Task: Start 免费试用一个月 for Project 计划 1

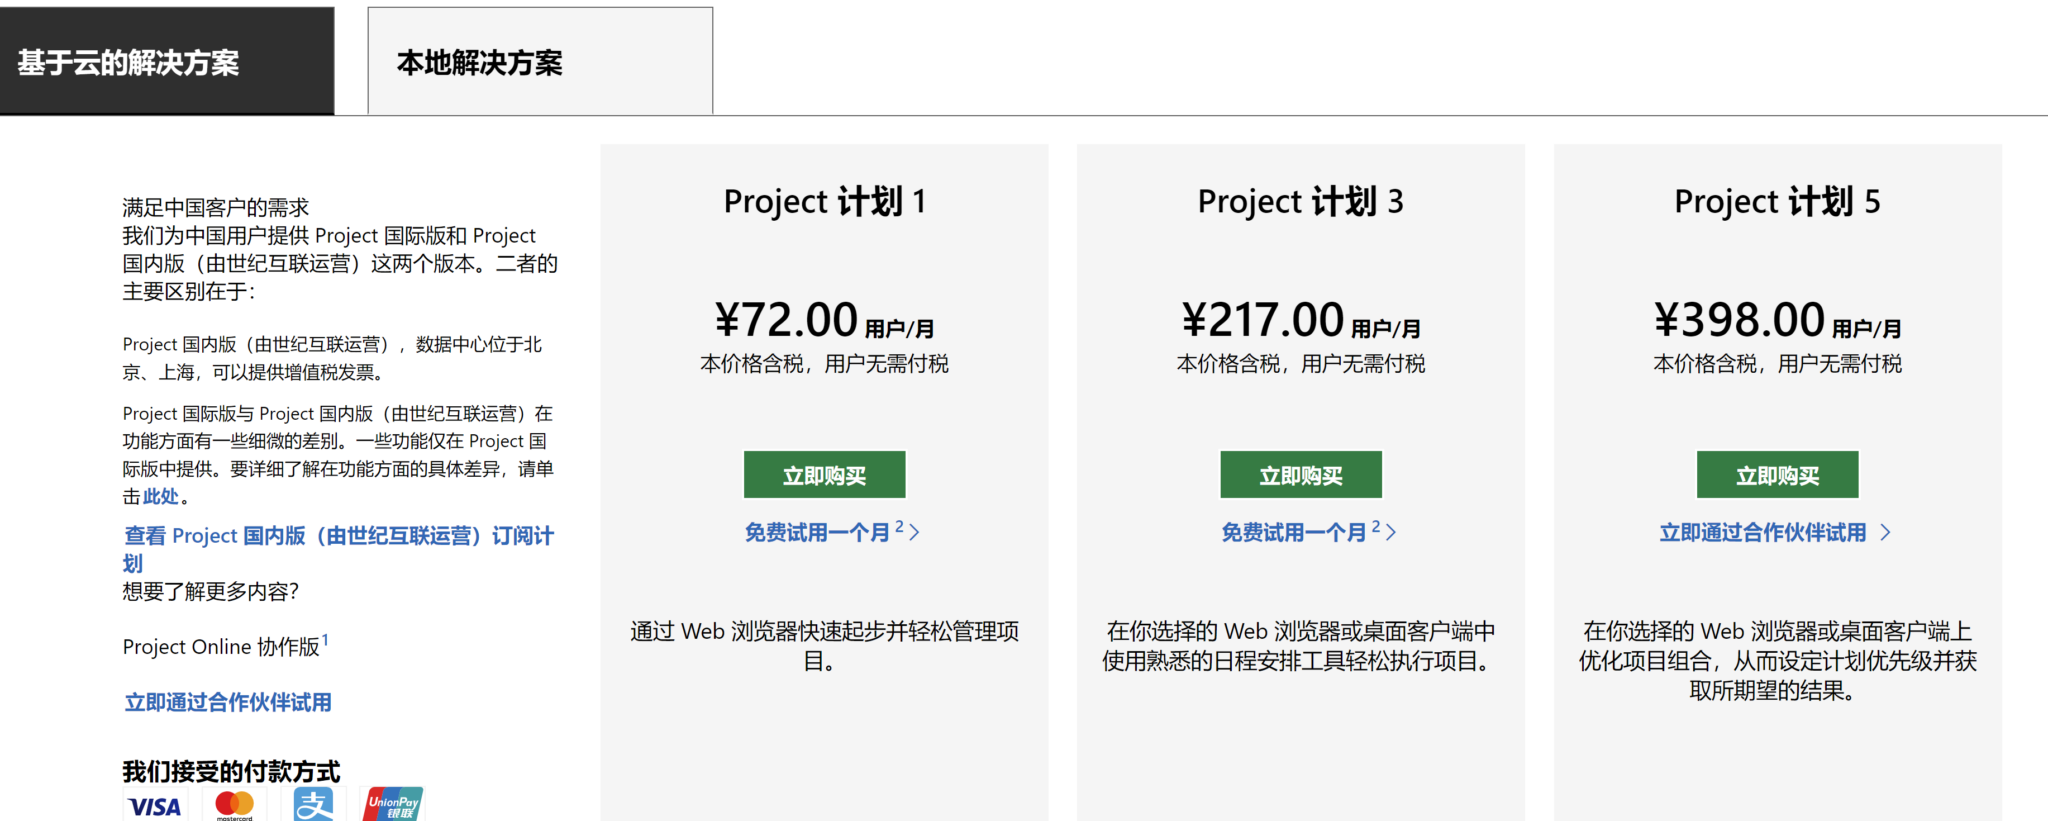Action: click(818, 533)
